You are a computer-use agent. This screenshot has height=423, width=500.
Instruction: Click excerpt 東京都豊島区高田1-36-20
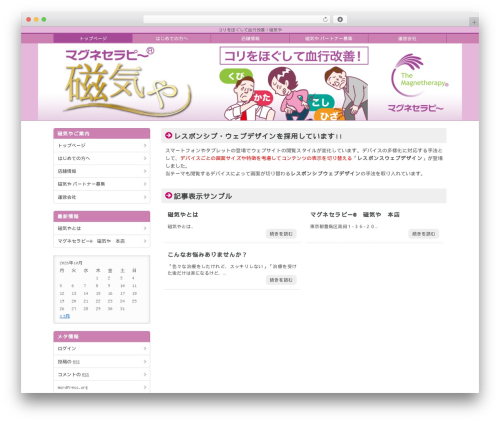[x=343, y=227]
